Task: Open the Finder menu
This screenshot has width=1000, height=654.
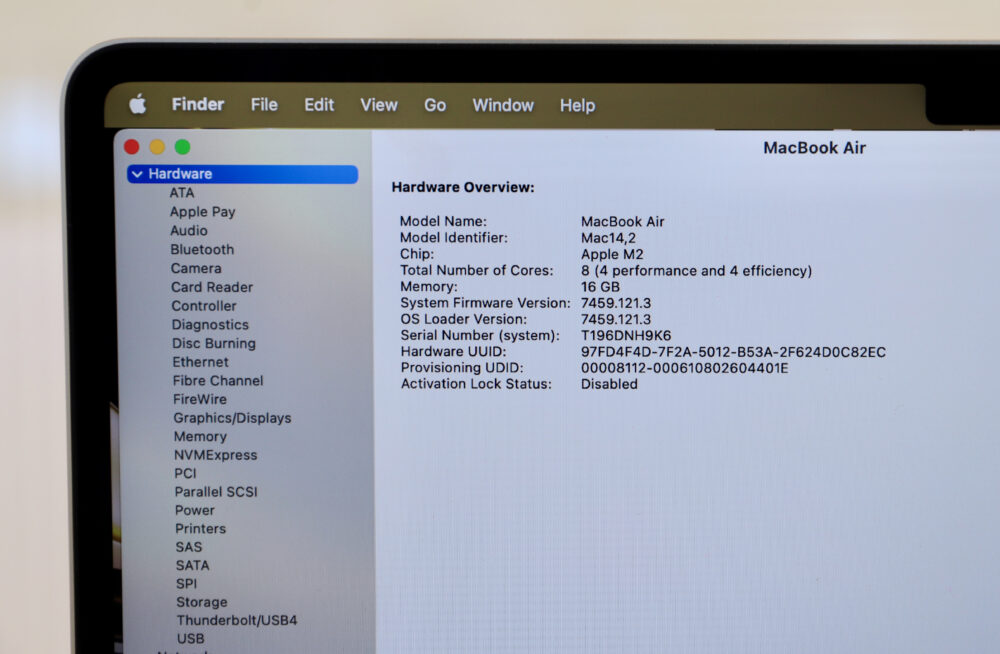Action: tap(198, 104)
